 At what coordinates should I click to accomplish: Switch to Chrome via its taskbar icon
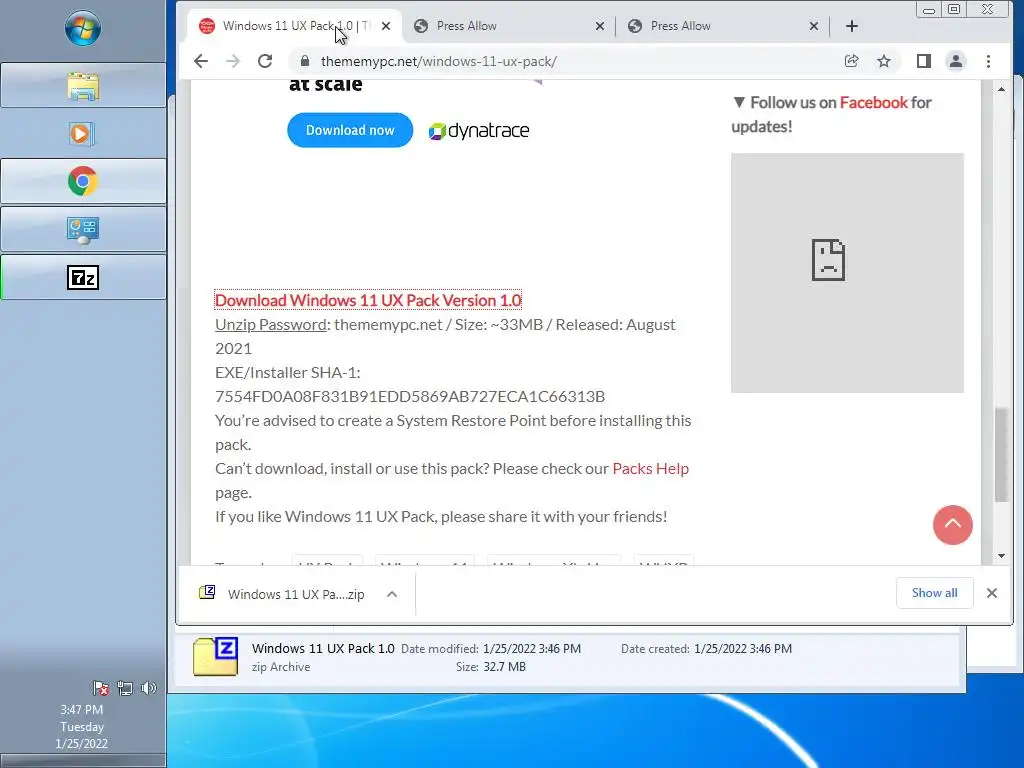pos(83,182)
